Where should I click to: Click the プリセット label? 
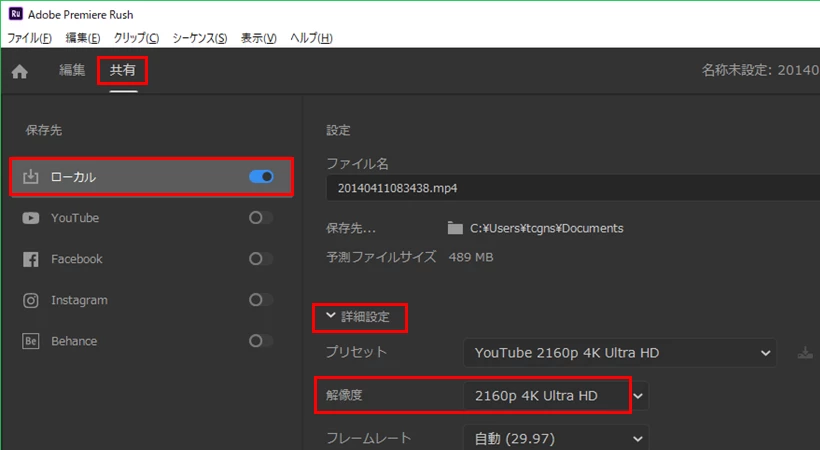(356, 352)
